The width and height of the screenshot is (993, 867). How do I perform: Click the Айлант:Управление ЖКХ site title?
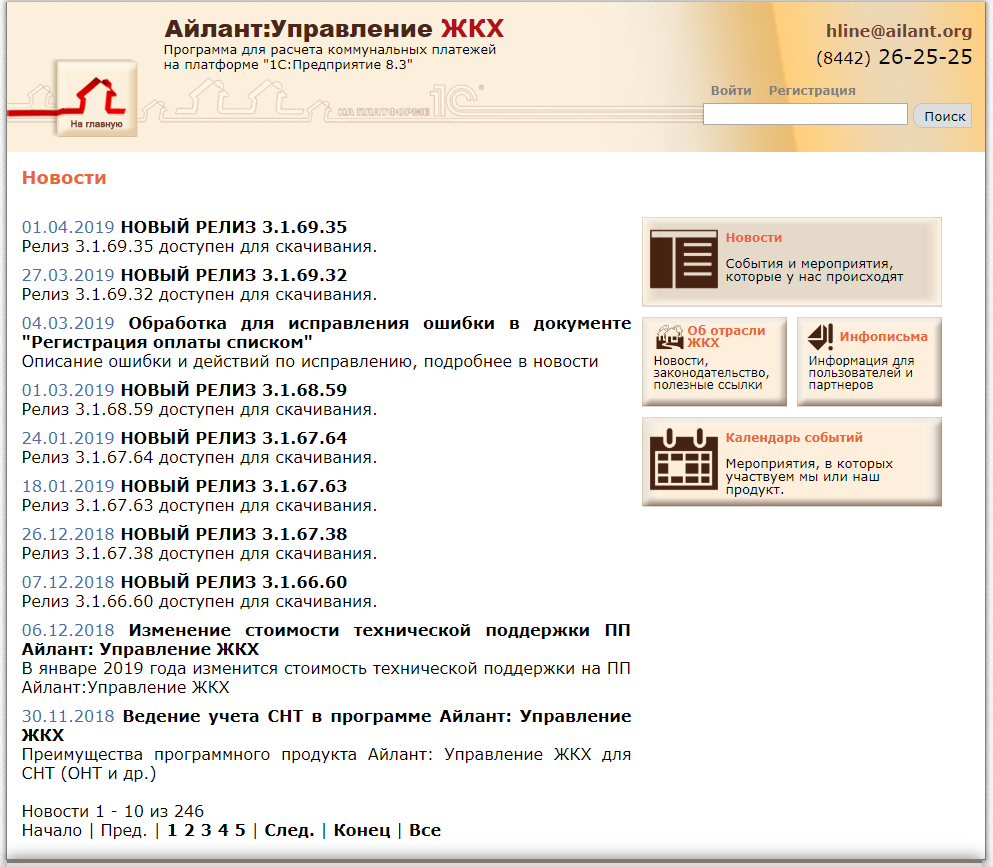tap(334, 28)
